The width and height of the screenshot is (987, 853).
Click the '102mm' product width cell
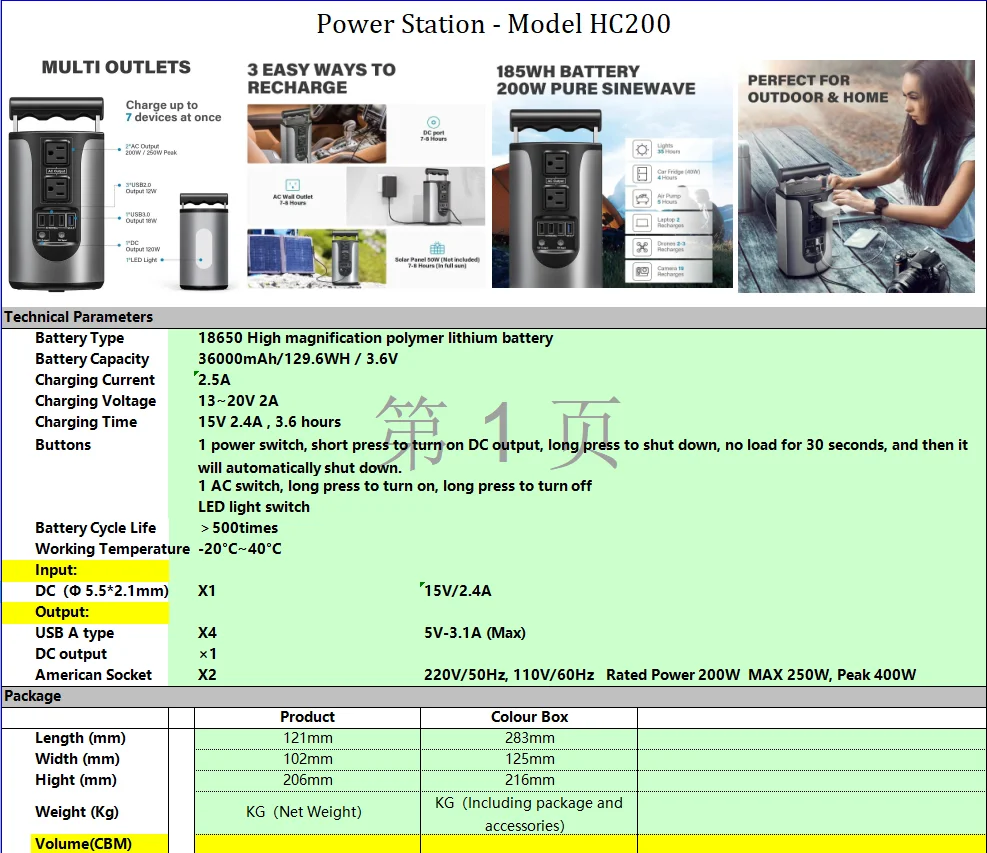[307, 759]
